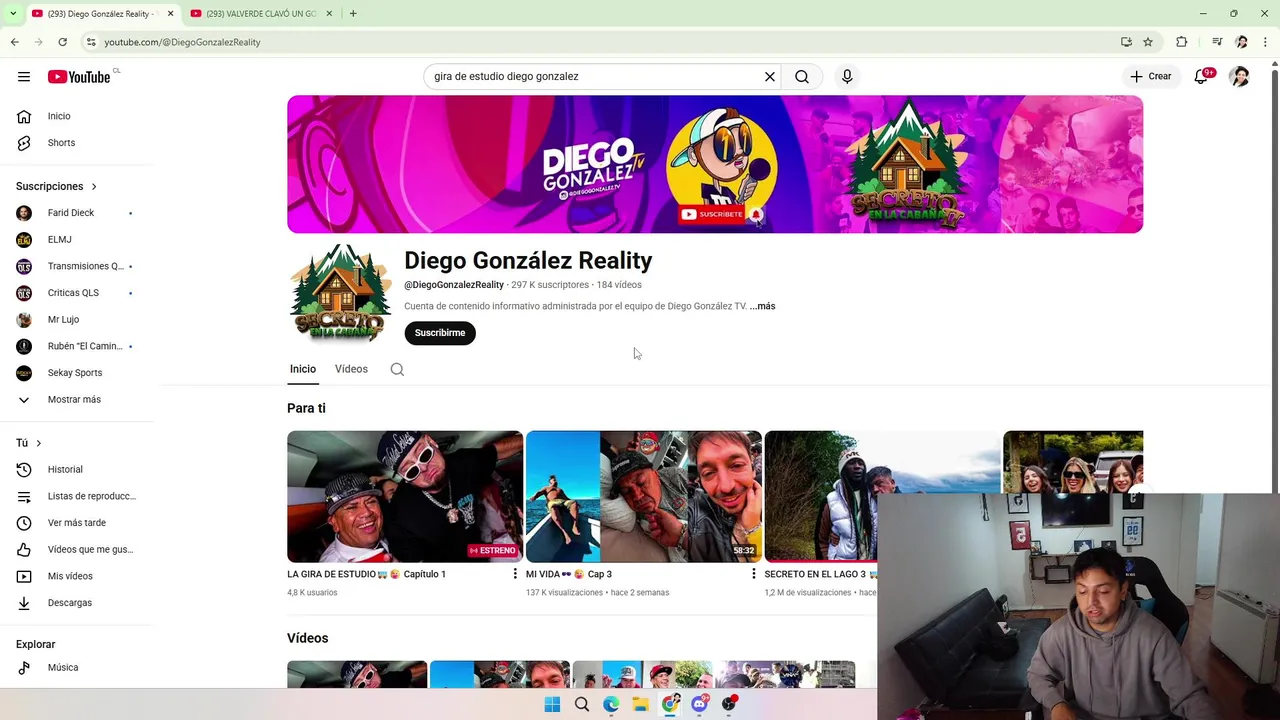Click the Chrome address bar URL
Viewport: 1280px width, 720px height.
[x=182, y=42]
